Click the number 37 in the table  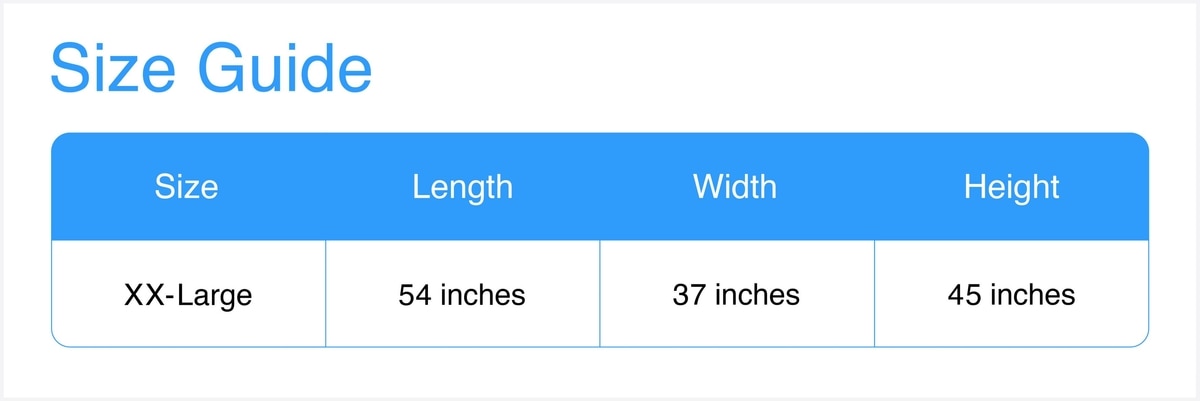coord(688,295)
